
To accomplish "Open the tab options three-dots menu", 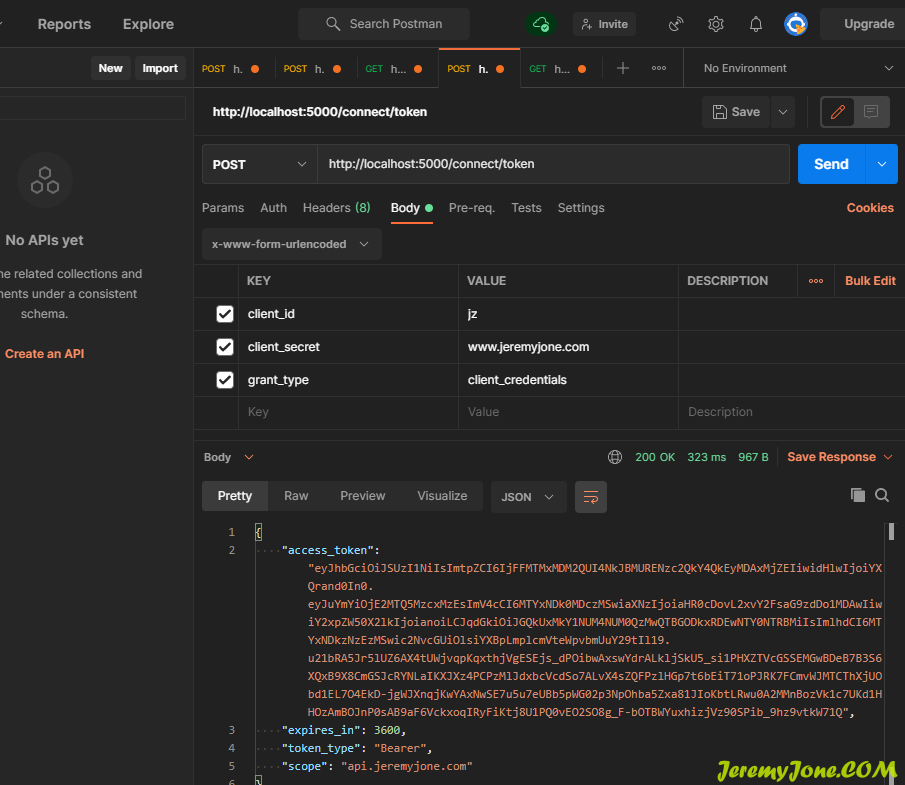I will coord(659,68).
